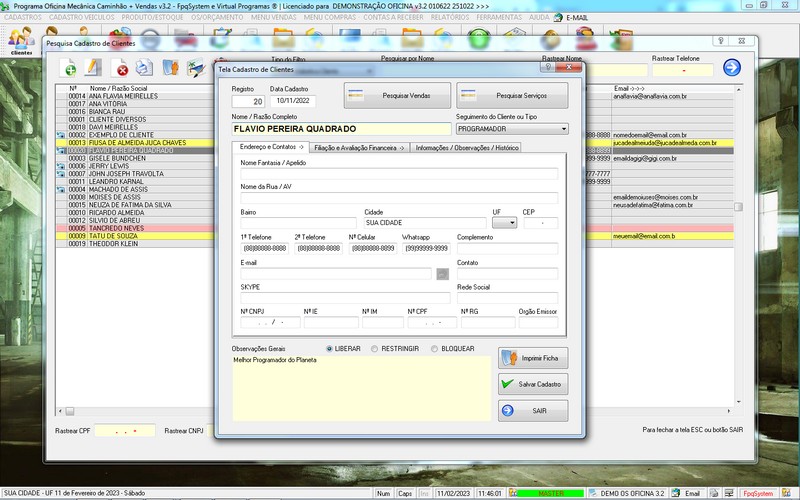Switch to Endereço e Contatos tab
Image resolution: width=800 pixels, height=500 pixels.
pyautogui.click(x=271, y=147)
